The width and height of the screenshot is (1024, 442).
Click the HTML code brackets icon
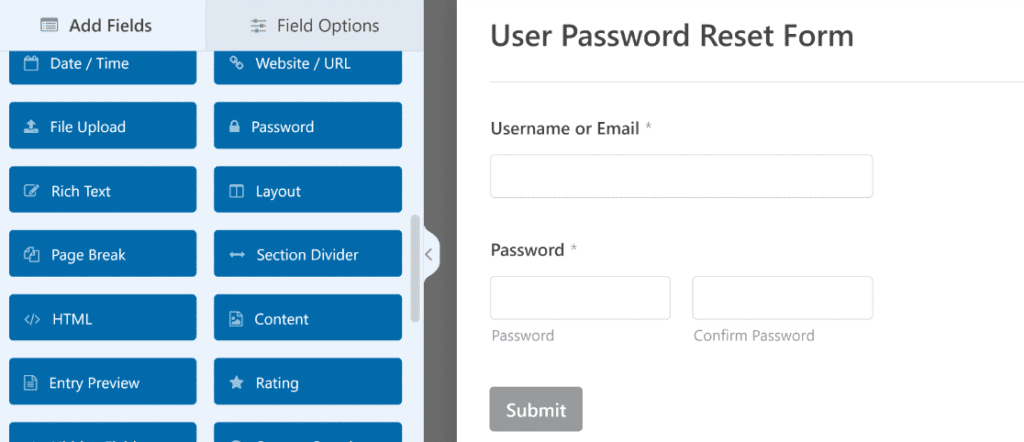pos(31,319)
